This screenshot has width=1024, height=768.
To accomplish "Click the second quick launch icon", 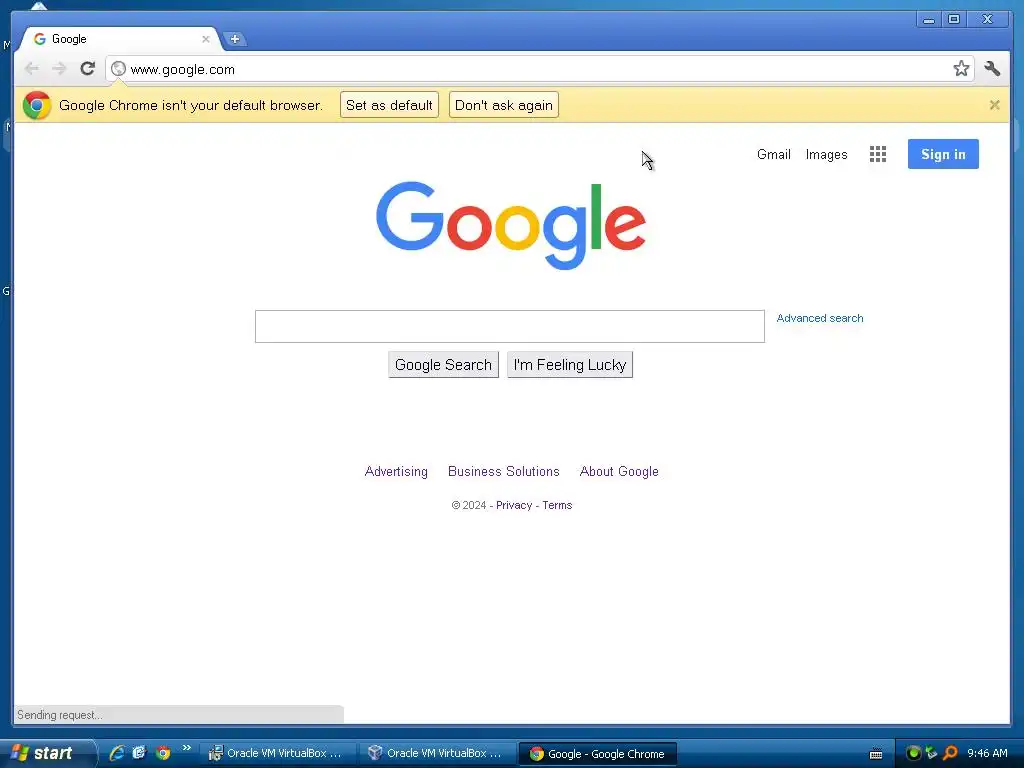I will (x=139, y=753).
